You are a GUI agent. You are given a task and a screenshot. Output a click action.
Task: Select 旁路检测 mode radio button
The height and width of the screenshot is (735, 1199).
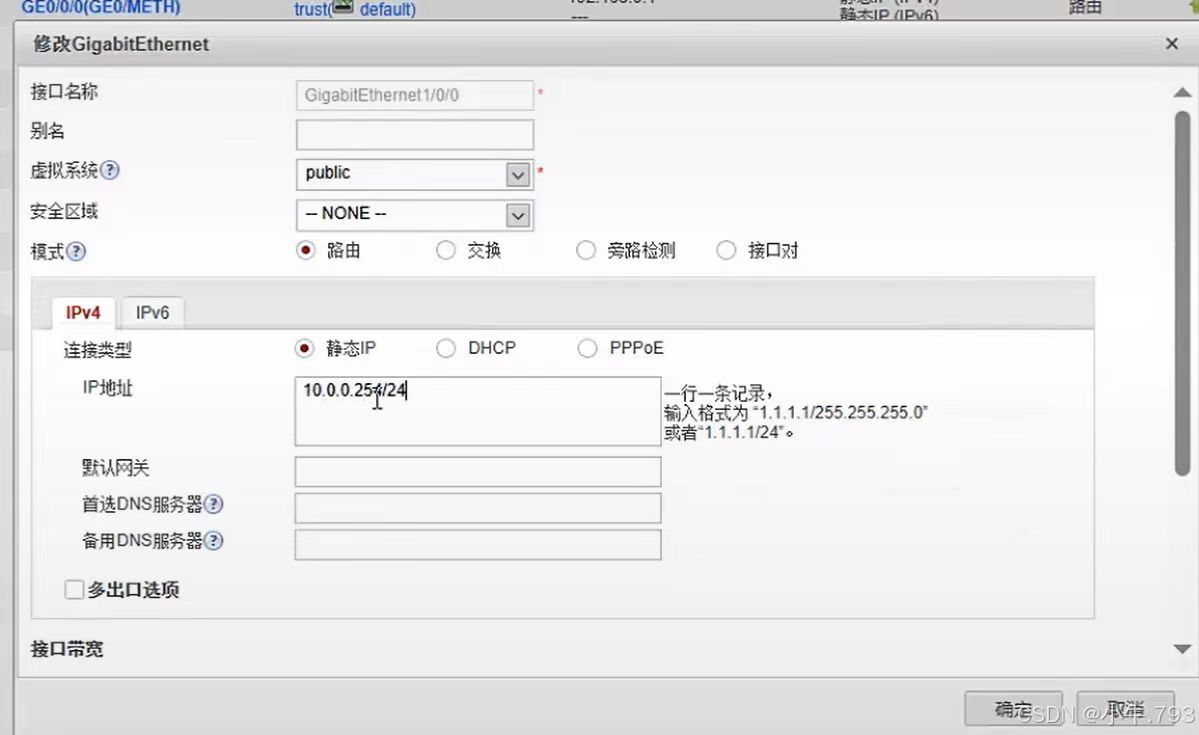(x=586, y=251)
